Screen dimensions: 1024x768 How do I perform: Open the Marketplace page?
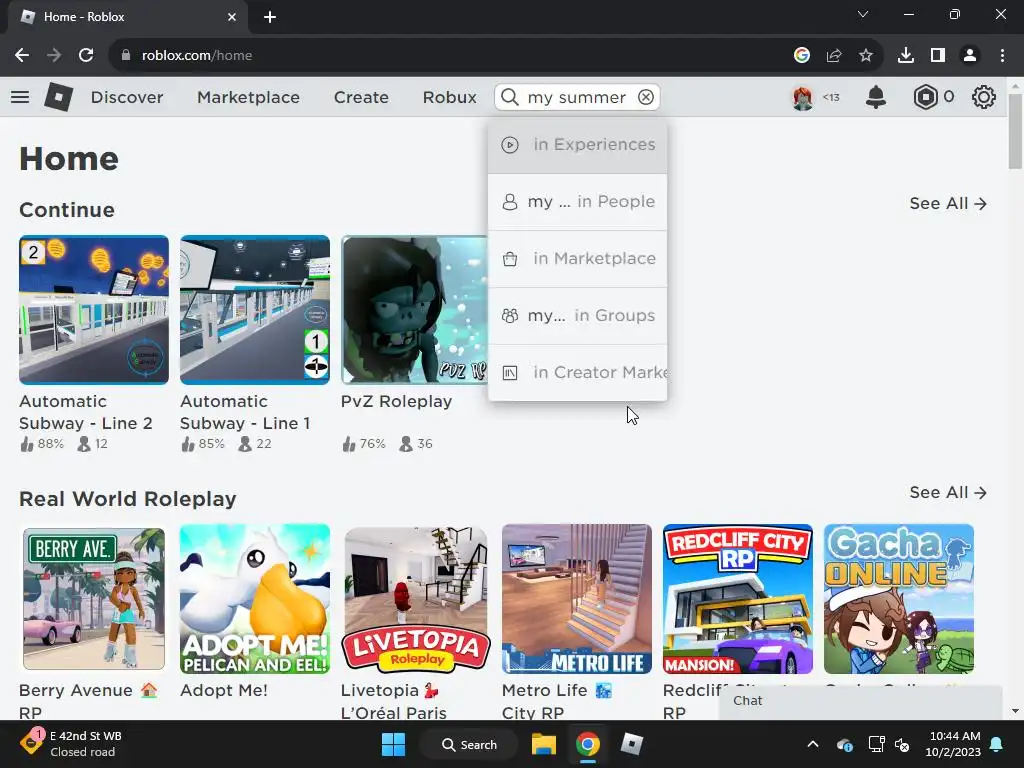pyautogui.click(x=248, y=97)
